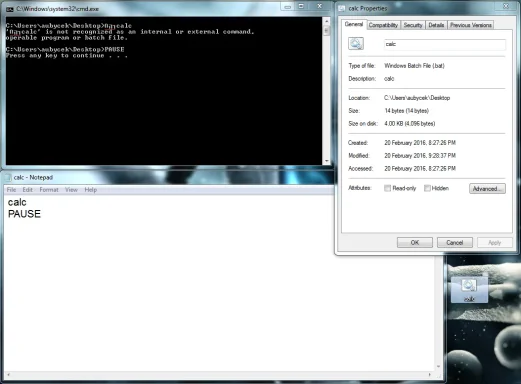Open Notepad File menu

pos(11,190)
